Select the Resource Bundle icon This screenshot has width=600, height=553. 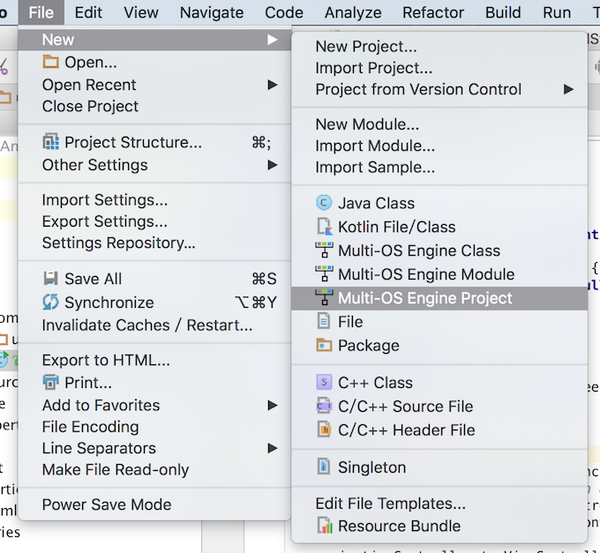pos(324,525)
